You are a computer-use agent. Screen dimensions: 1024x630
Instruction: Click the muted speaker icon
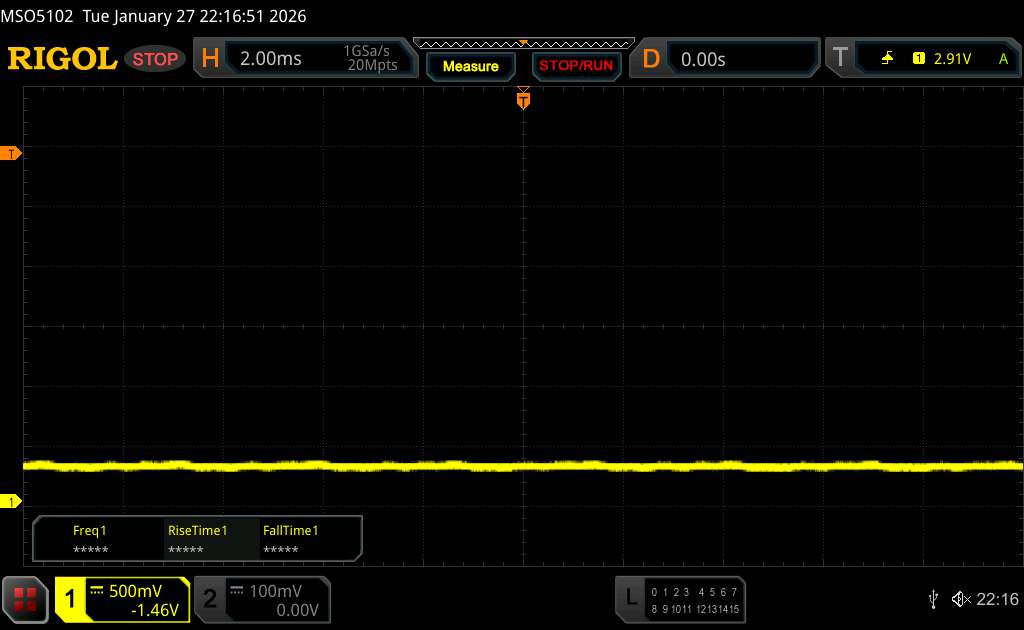tap(960, 599)
